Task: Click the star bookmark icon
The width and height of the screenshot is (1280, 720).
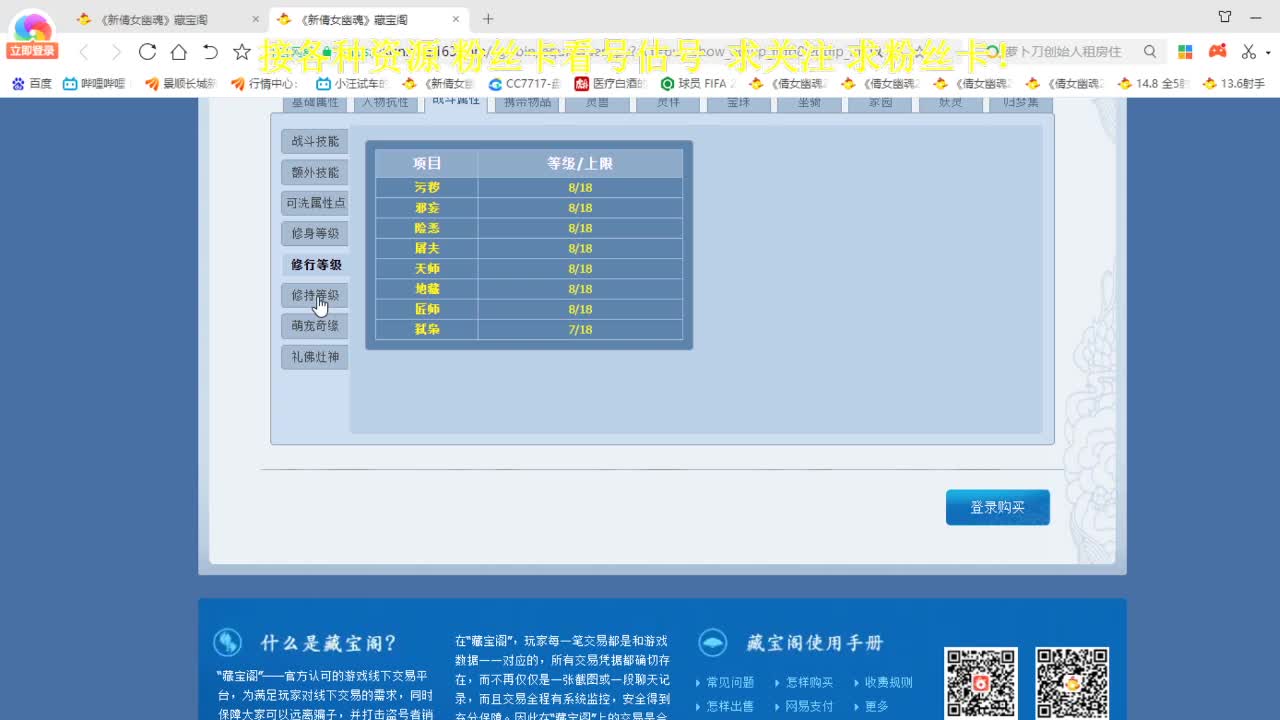Action: 242,52
